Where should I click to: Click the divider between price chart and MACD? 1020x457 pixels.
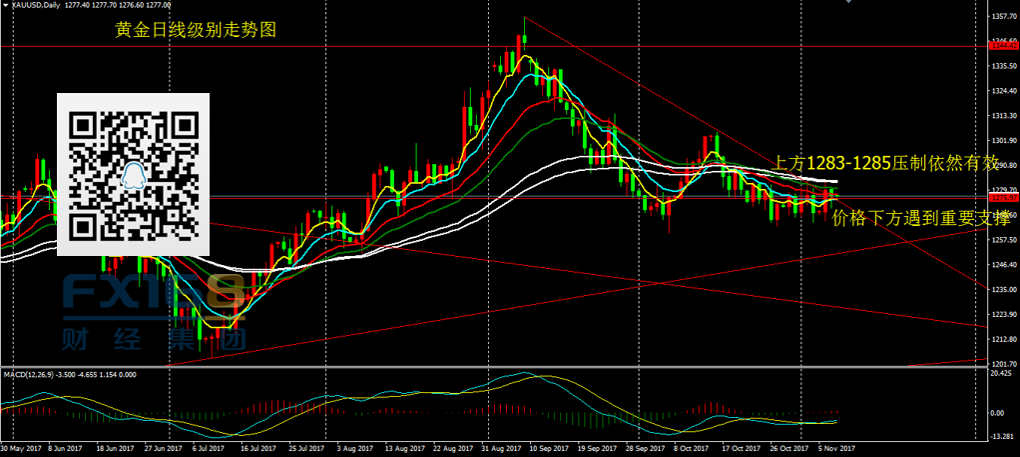490,367
